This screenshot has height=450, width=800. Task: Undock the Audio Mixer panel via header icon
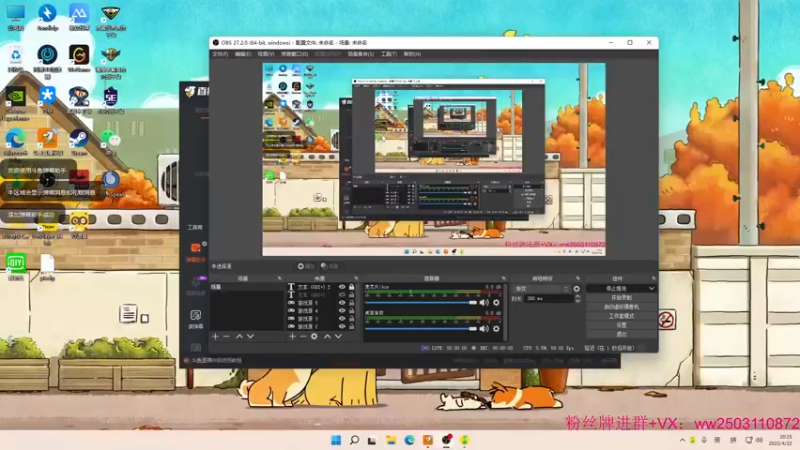[x=503, y=279]
